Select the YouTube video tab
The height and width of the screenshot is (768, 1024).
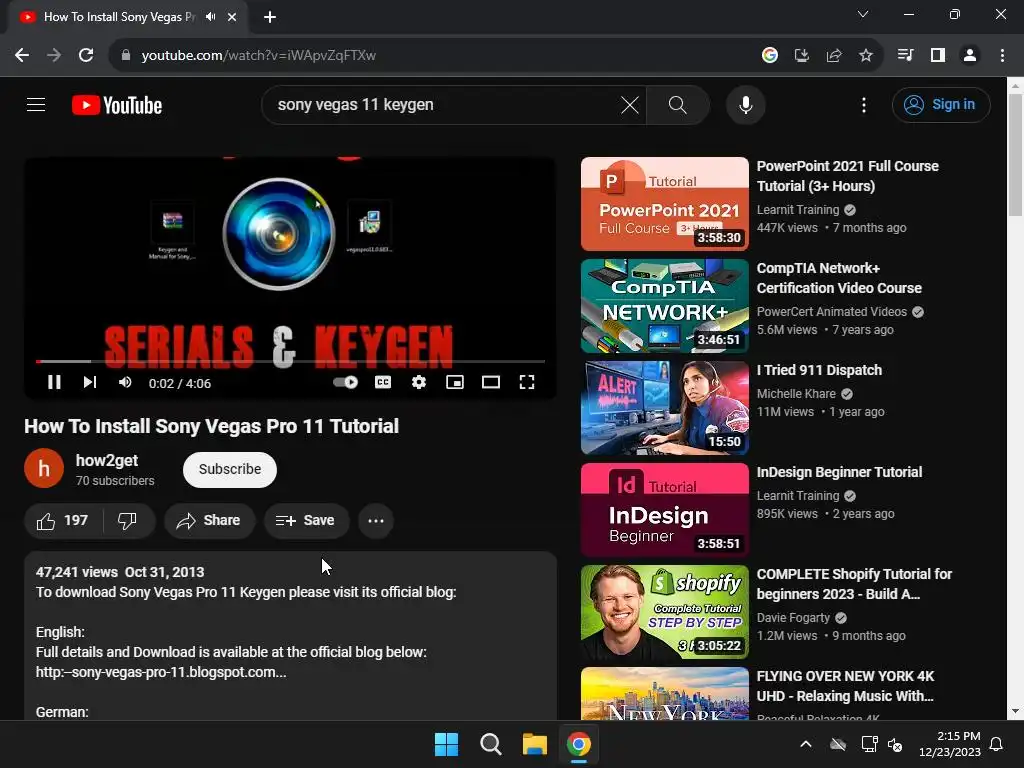pos(118,17)
